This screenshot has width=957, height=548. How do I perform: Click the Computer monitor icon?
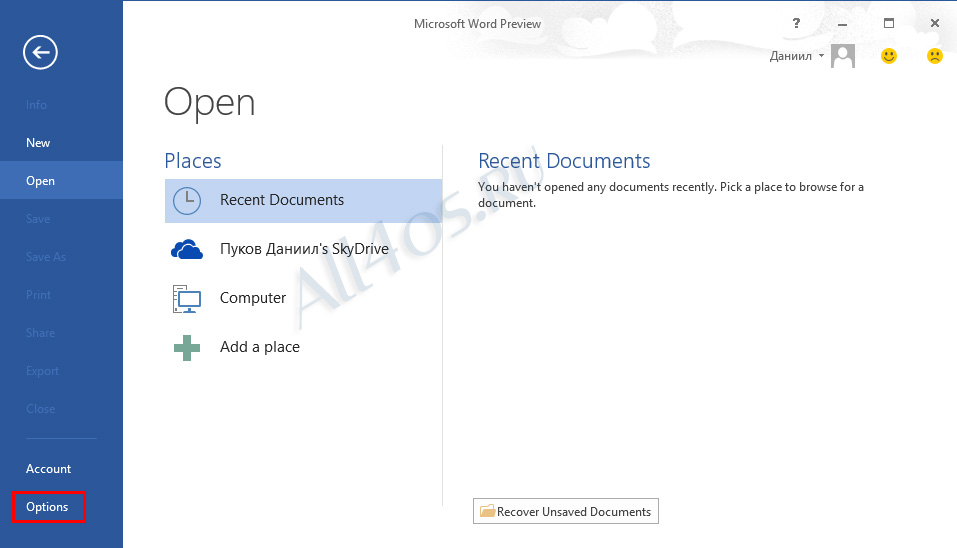187,298
